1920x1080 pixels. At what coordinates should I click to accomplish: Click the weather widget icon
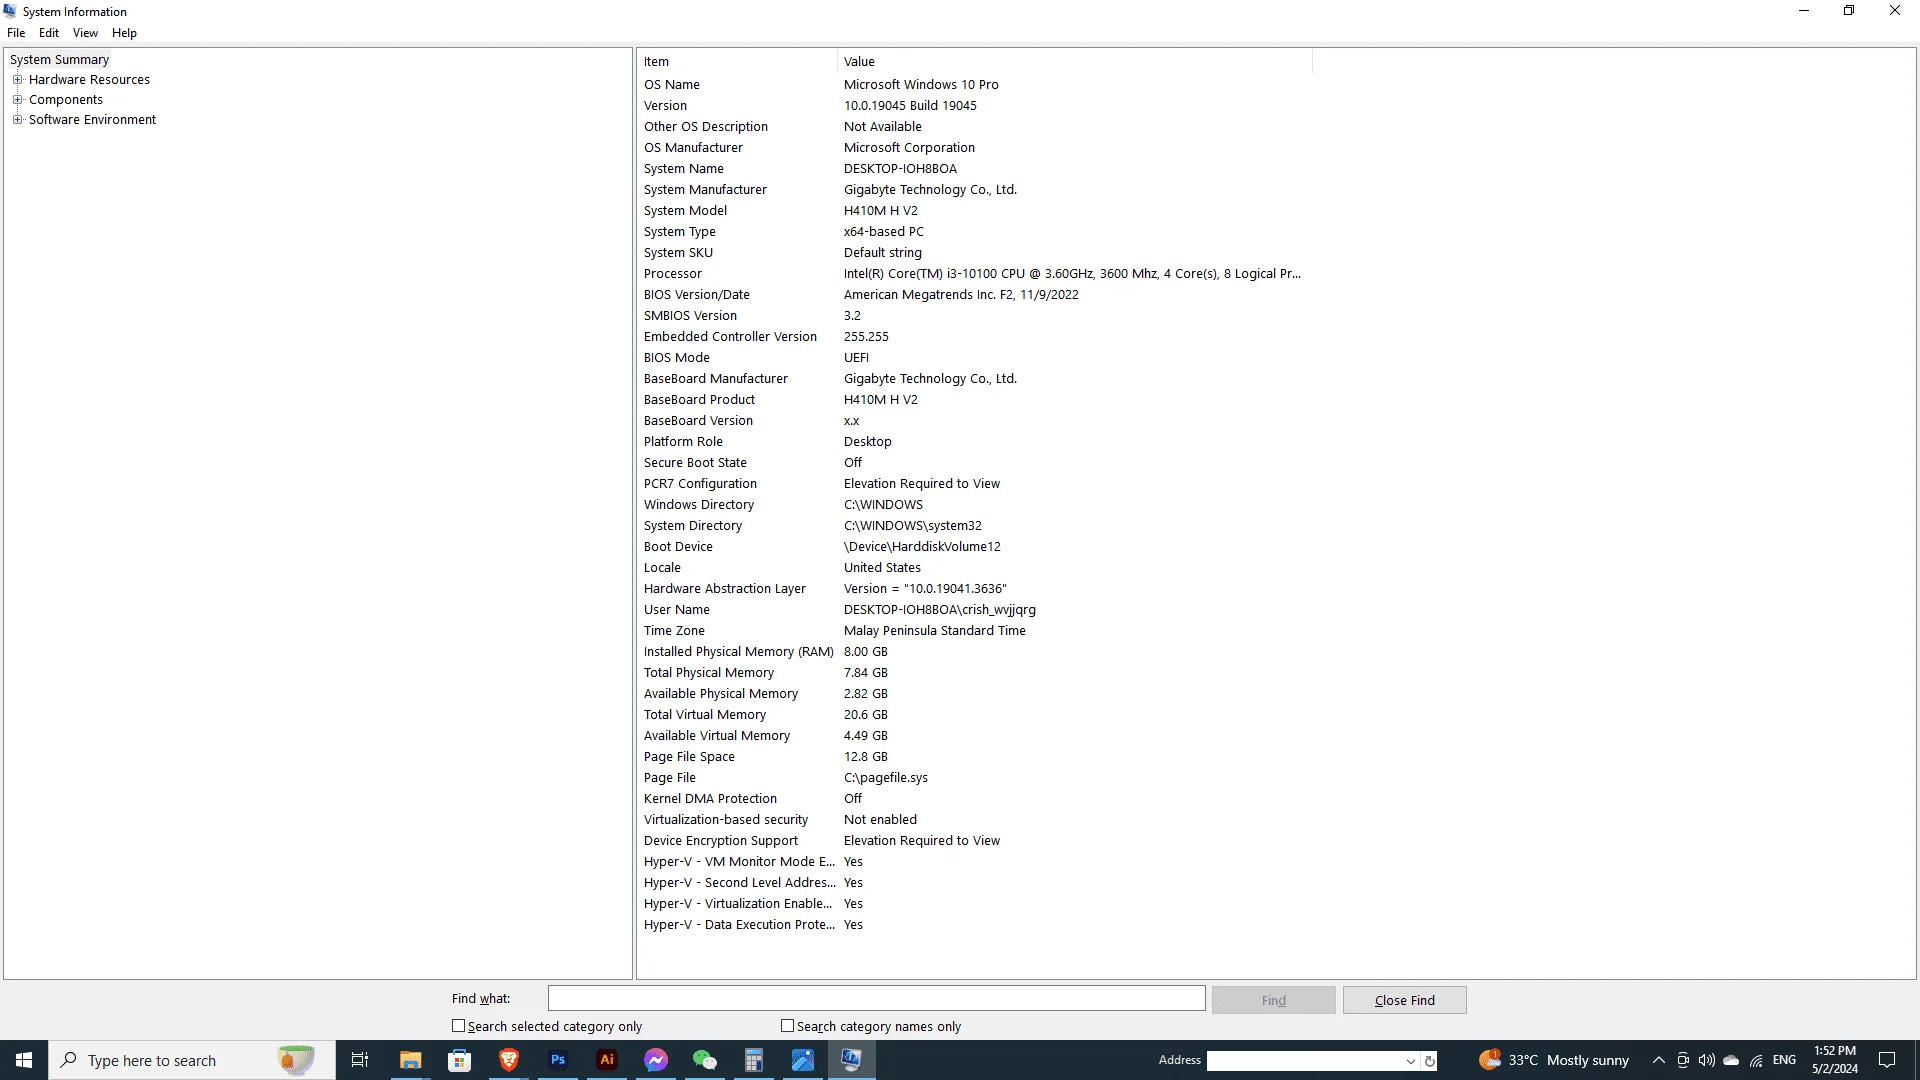tap(1490, 1059)
